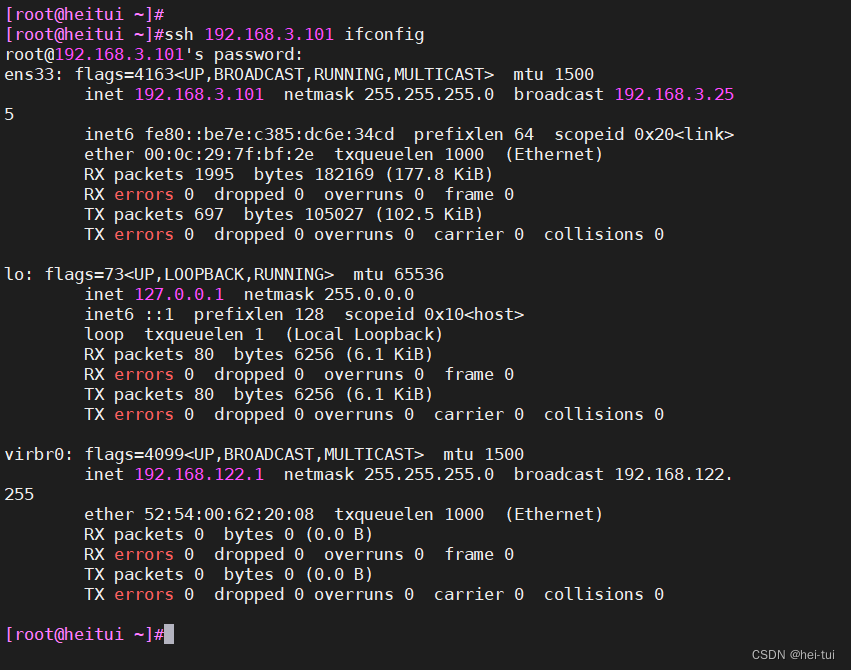Click the ens33 RX packets 1995 value
Screen dimensions: 851x670
click(214, 175)
